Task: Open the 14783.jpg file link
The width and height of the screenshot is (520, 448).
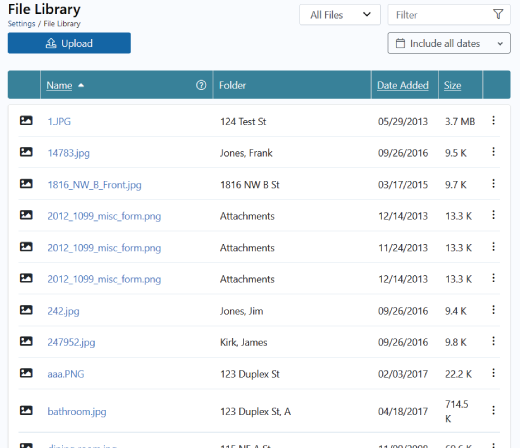Action: pyautogui.click(x=68, y=153)
